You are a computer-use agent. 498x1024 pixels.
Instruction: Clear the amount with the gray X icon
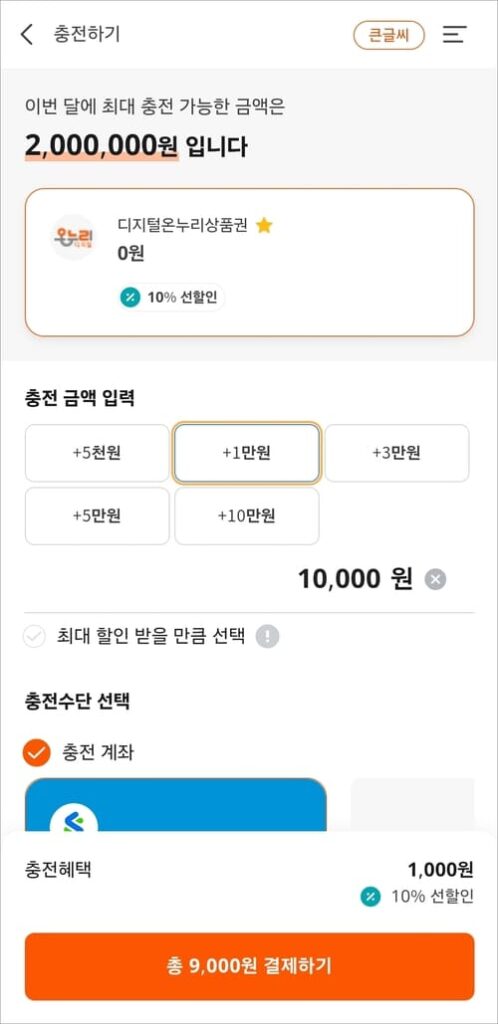435,579
